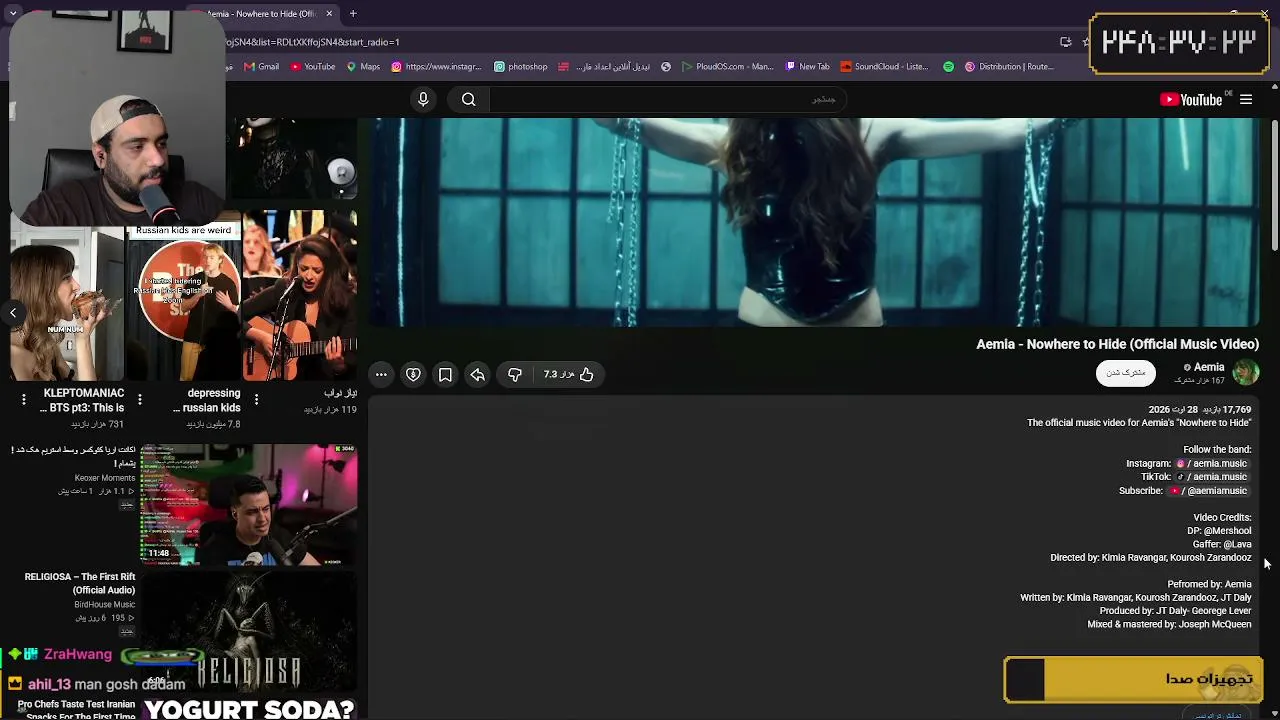1280x720 pixels.
Task: Click the Thanks heart-dollar icon
Action: coord(413,374)
